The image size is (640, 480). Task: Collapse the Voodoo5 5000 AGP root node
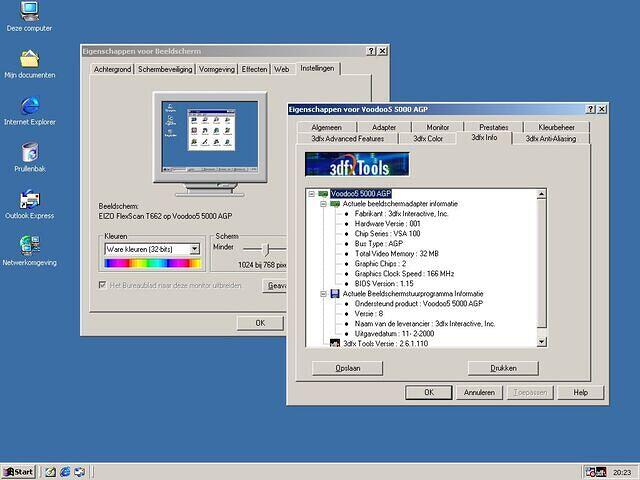click(x=311, y=193)
